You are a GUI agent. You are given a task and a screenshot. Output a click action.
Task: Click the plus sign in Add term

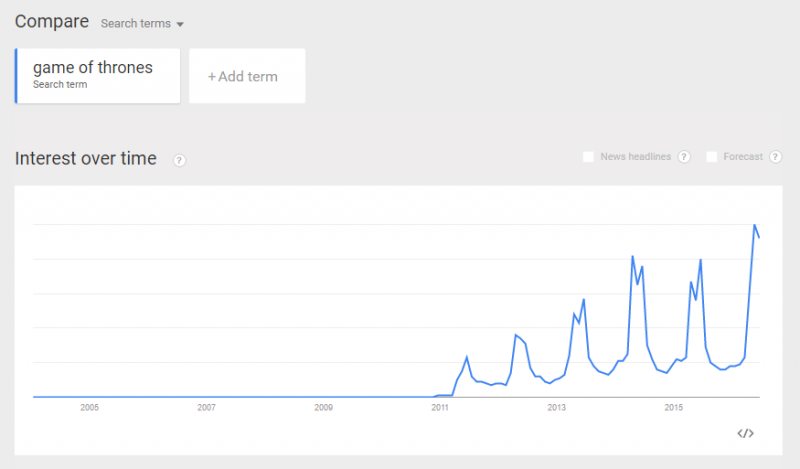(212, 77)
